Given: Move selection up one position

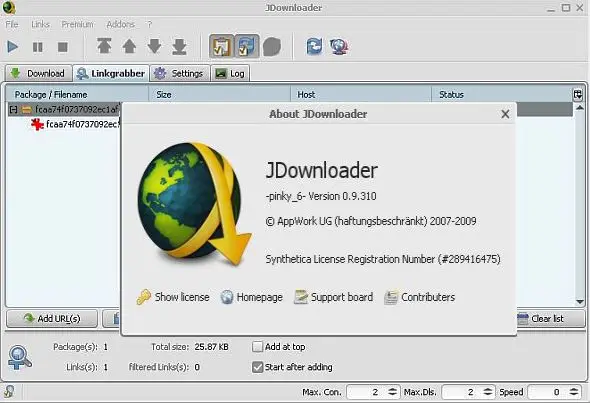Looking at the screenshot, I should pos(129,46).
